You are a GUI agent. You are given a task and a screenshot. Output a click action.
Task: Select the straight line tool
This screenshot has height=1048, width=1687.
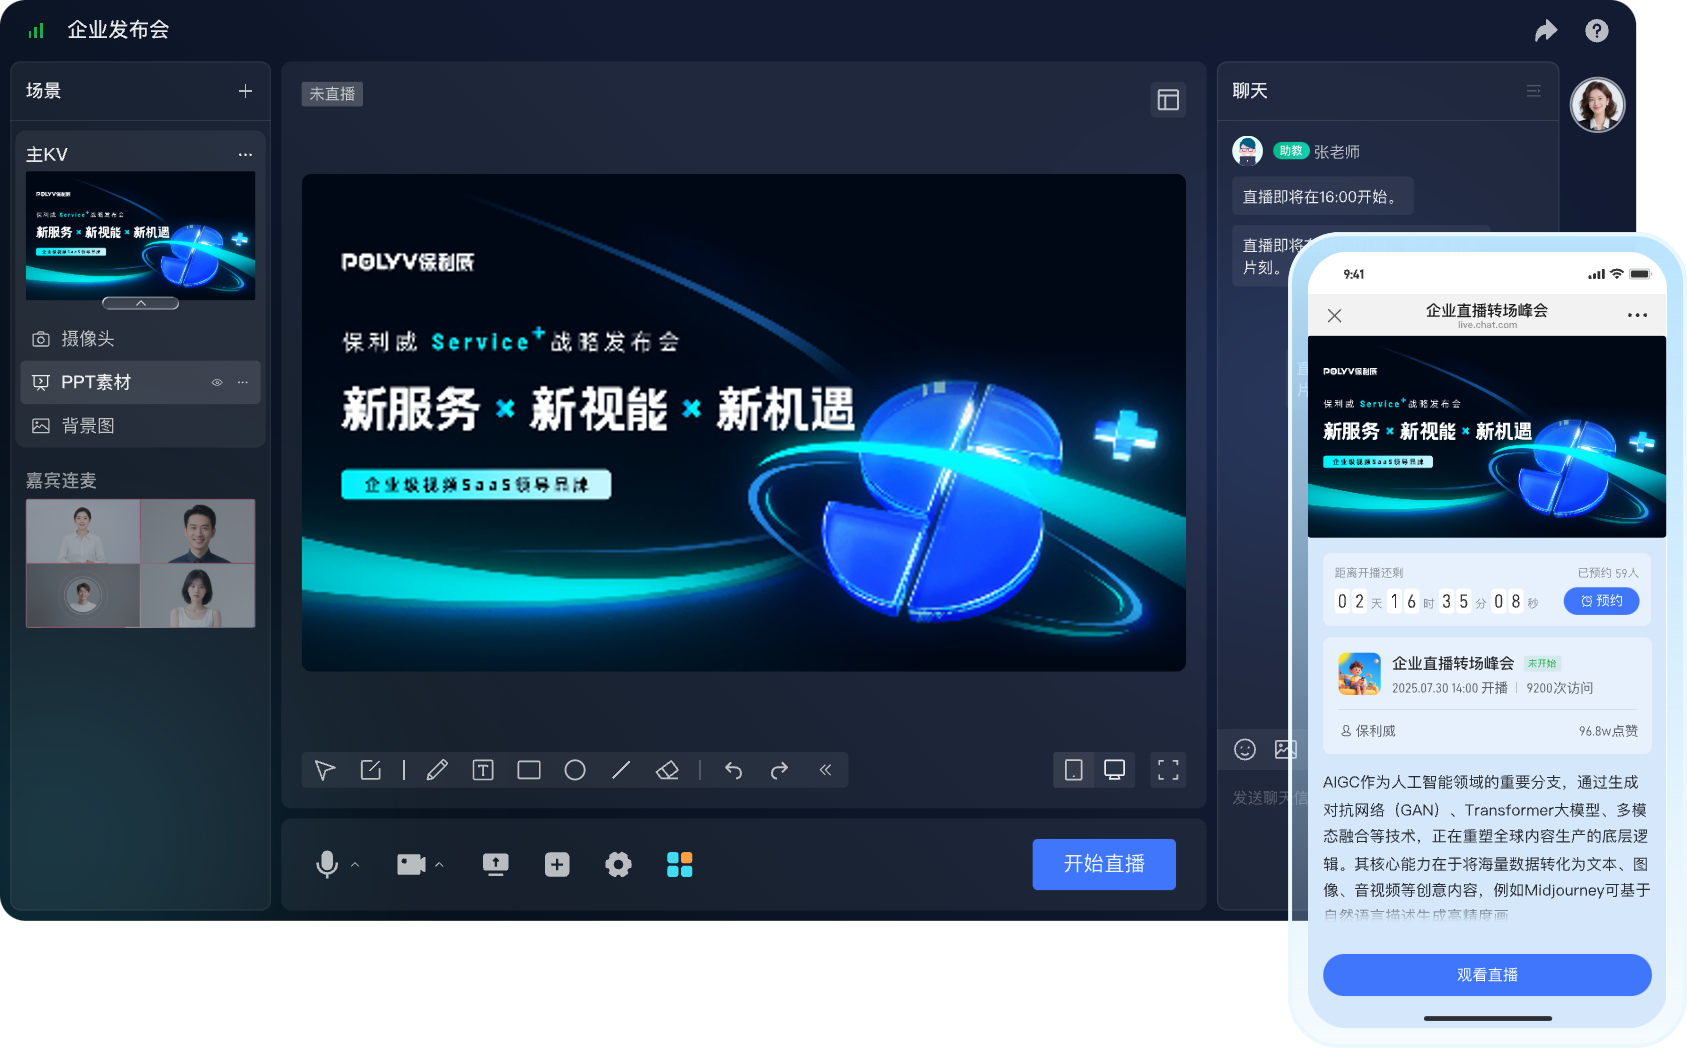tap(621, 770)
